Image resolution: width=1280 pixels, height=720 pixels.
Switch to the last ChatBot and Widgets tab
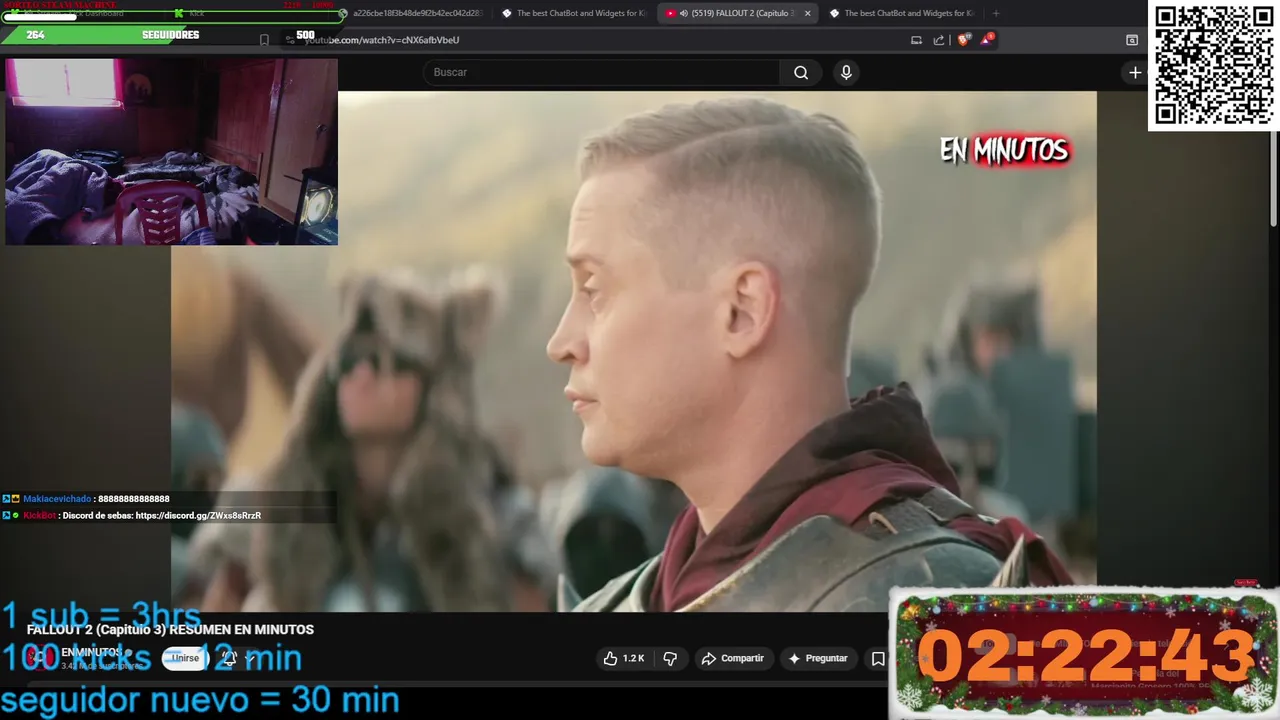[x=901, y=13]
